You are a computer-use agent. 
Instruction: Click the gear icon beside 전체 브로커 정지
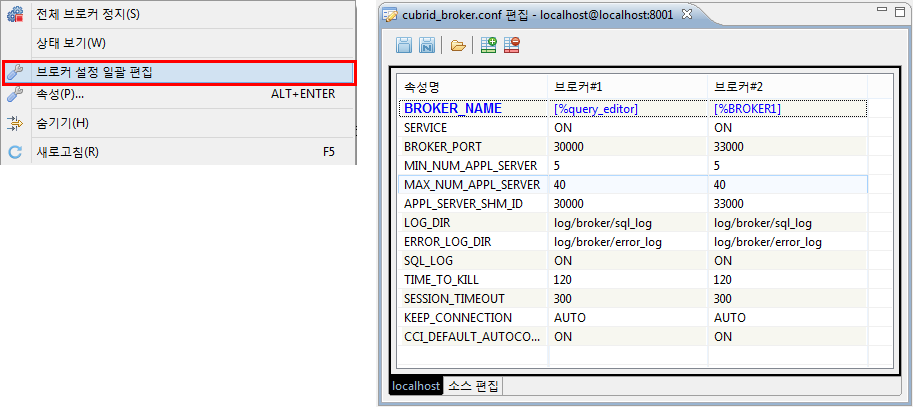(15, 14)
